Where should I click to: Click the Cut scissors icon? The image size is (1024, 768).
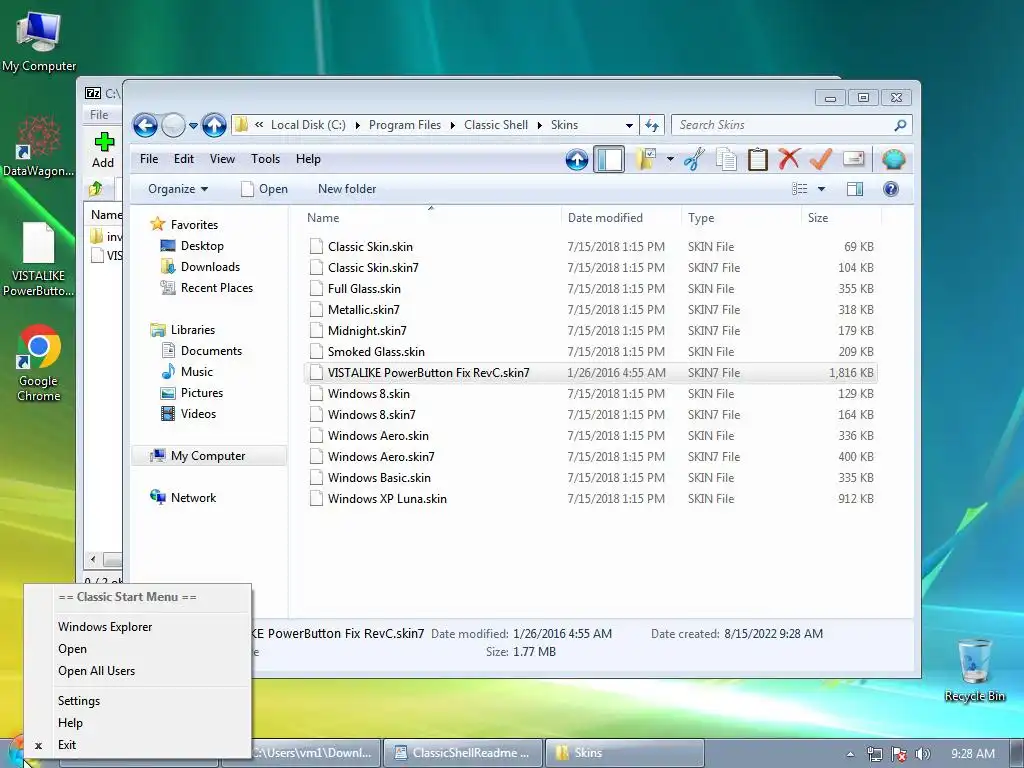[694, 159]
